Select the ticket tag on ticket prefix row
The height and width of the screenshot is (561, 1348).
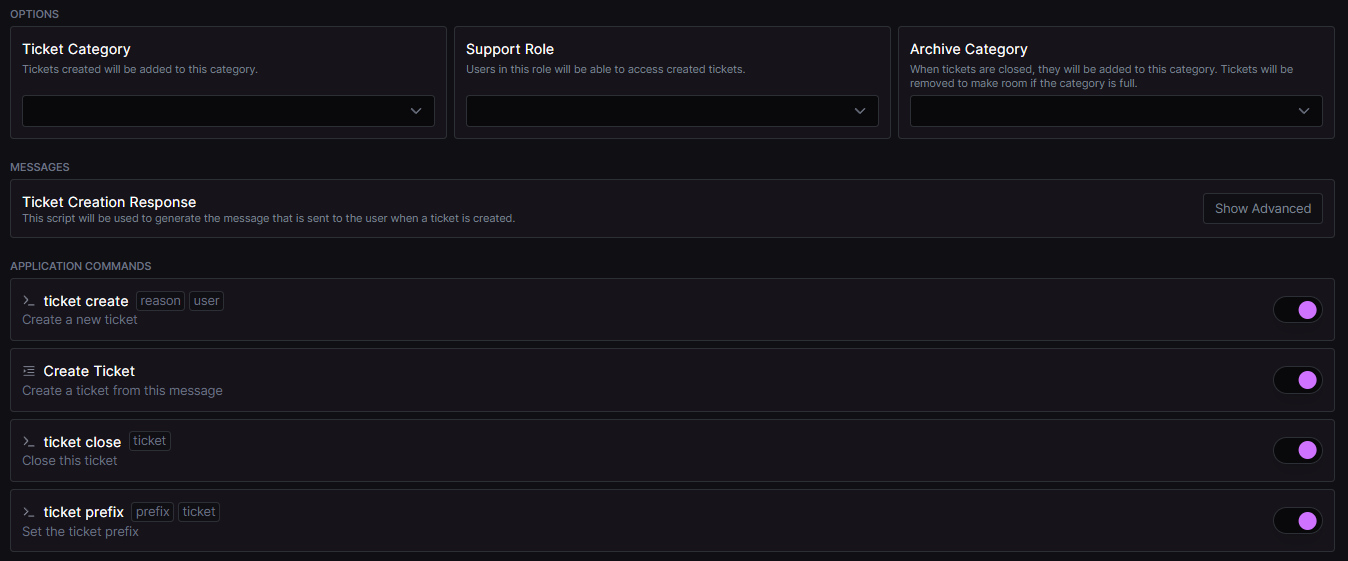[199, 512]
